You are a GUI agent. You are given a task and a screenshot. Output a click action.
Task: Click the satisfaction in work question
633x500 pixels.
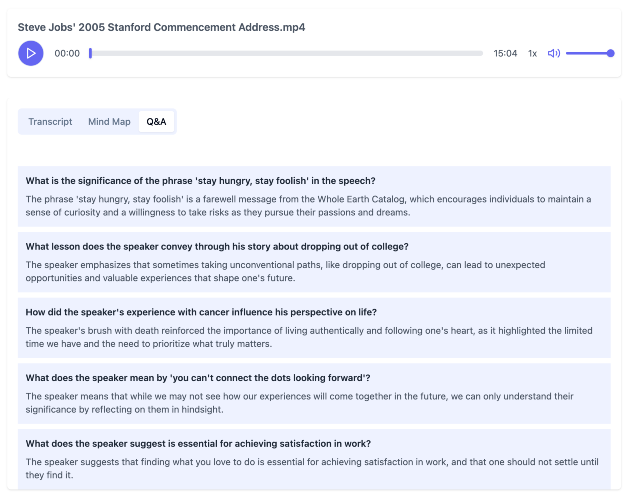pos(198,444)
